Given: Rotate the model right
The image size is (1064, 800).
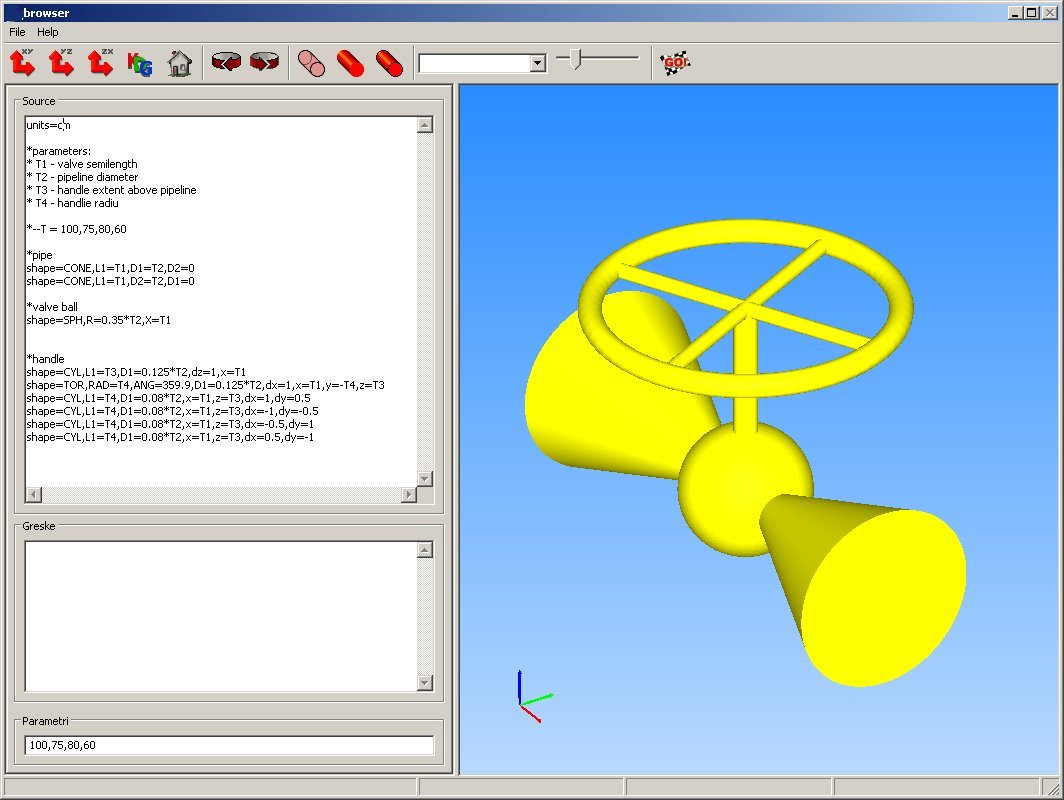Looking at the screenshot, I should pos(265,63).
